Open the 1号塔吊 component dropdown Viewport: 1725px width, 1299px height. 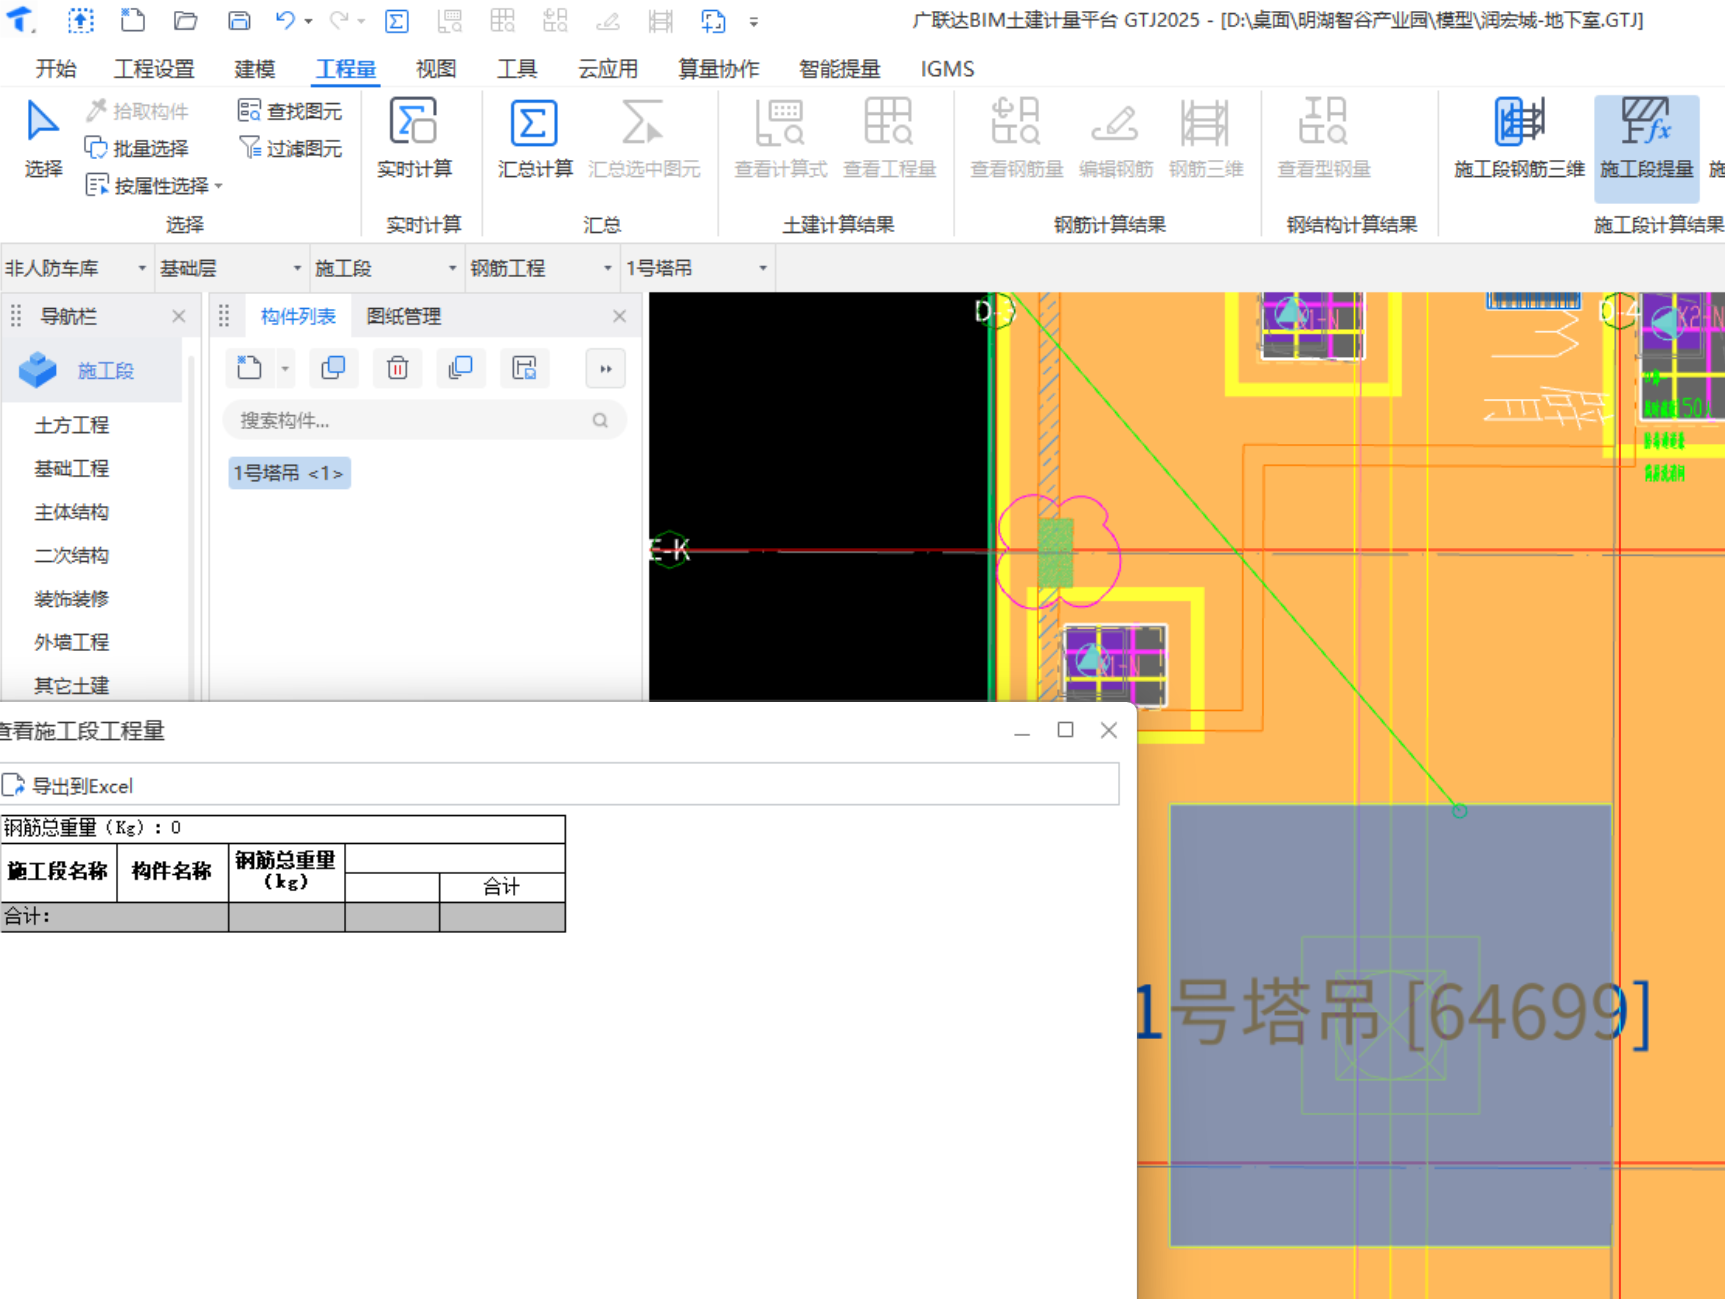point(697,268)
